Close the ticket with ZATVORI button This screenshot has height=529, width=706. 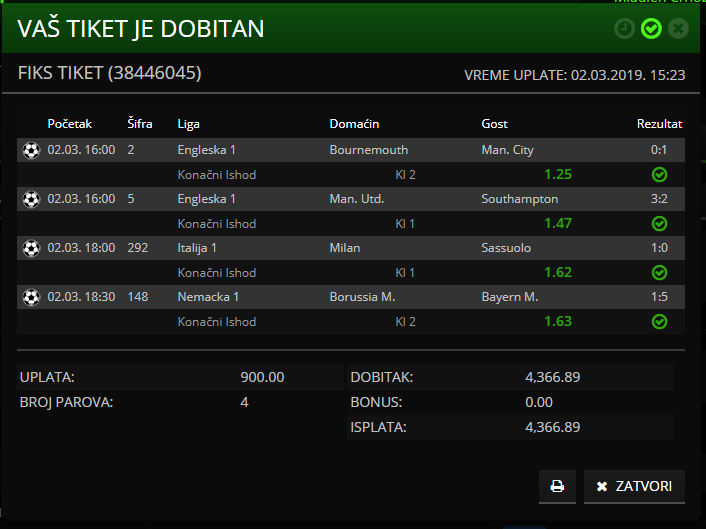(634, 486)
